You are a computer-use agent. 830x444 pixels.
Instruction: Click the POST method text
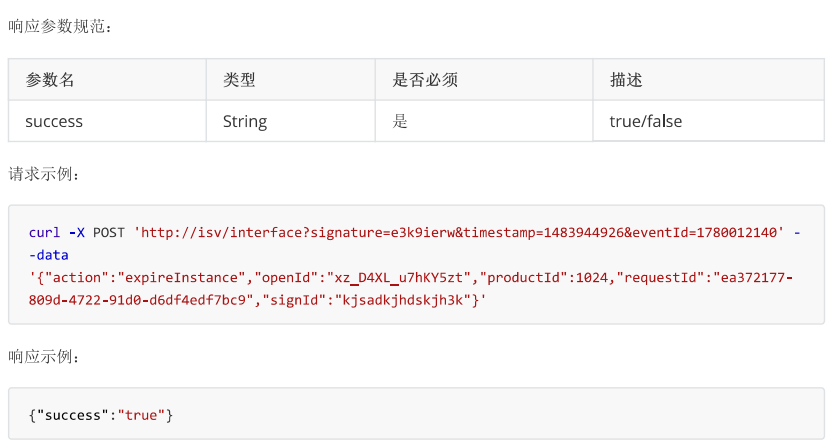pyautogui.click(x=109, y=233)
